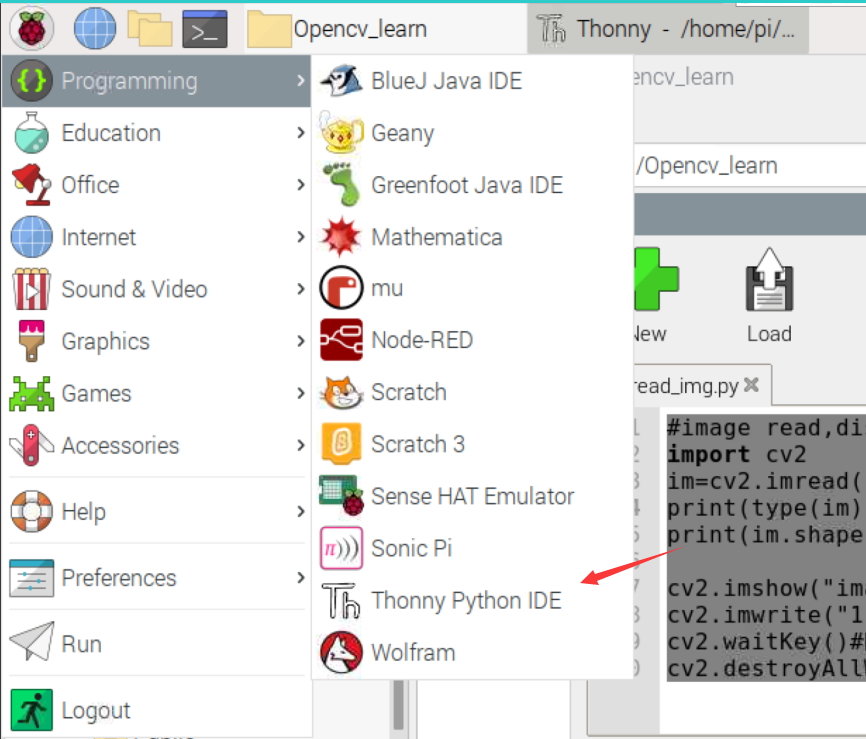Expand the Programming submenu arrow
Viewport: 866px width, 739px height.
(300, 81)
